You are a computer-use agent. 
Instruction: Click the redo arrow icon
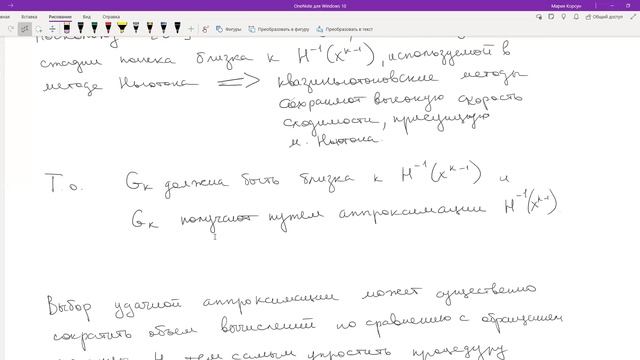(x=11, y=29)
